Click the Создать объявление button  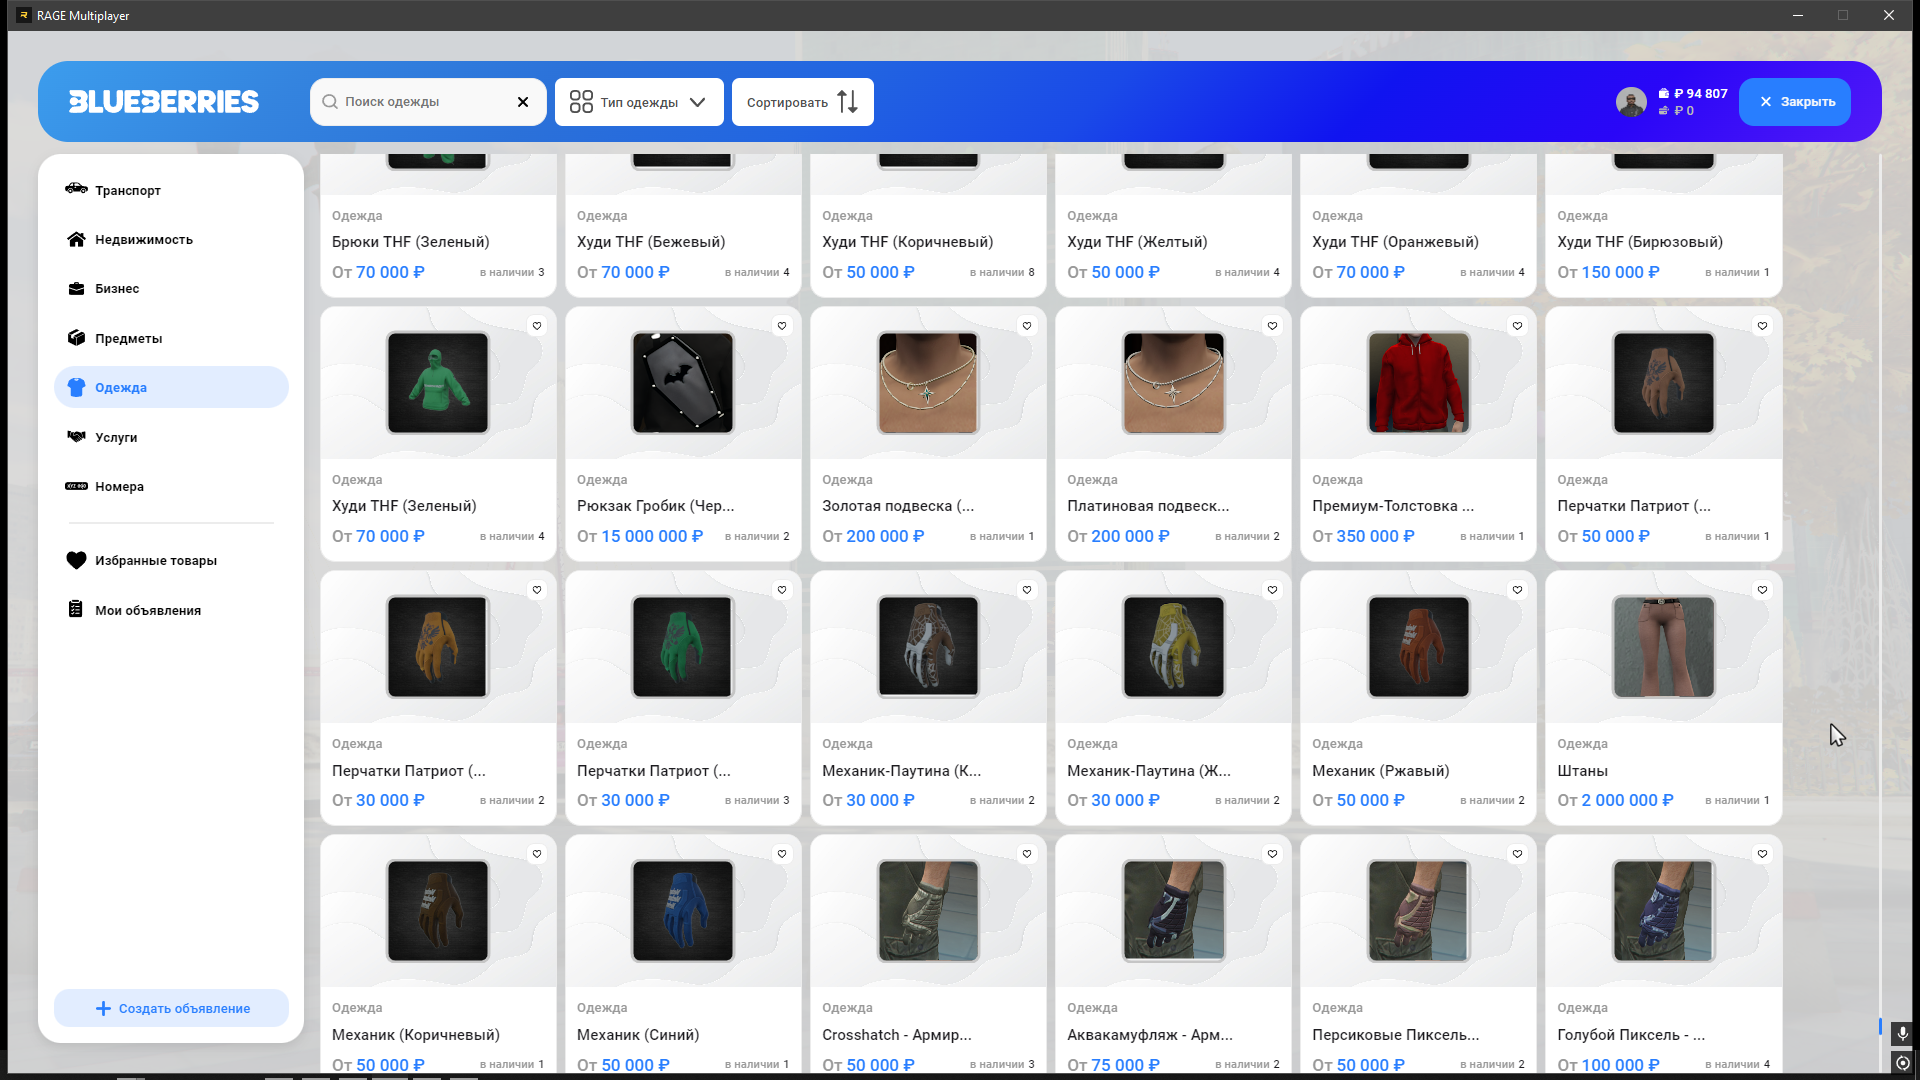[x=171, y=1008]
